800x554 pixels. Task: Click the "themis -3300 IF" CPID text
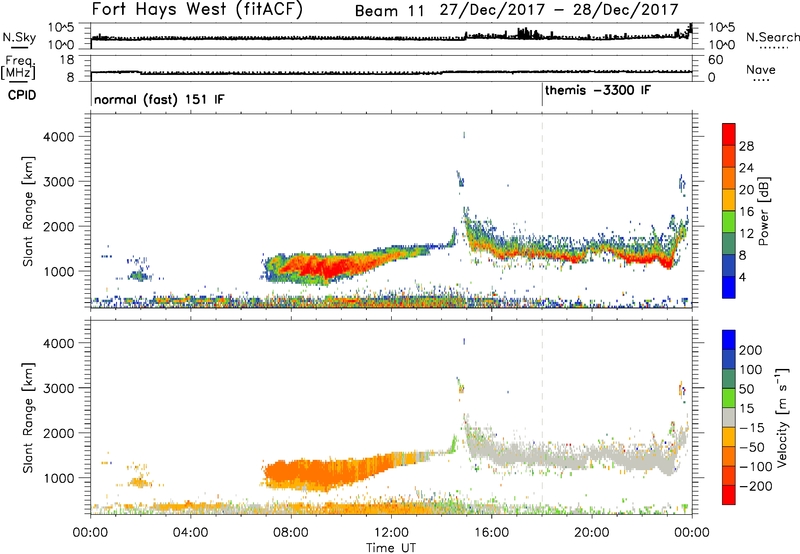click(x=598, y=90)
